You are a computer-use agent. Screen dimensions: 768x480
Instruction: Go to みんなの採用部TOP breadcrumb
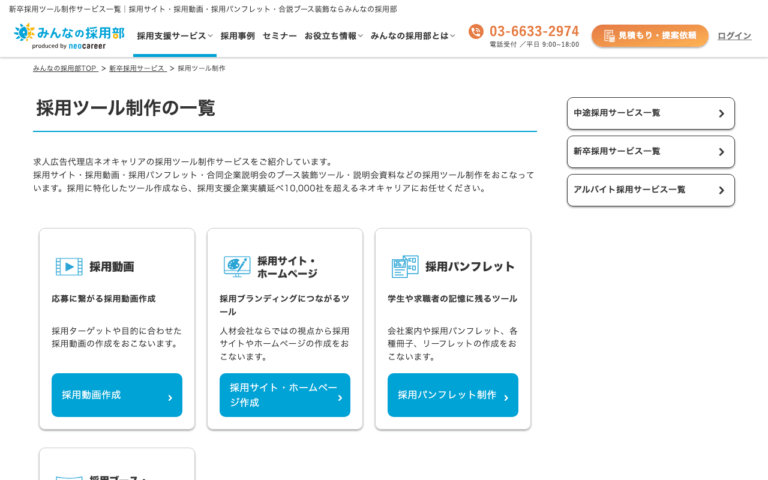point(65,69)
